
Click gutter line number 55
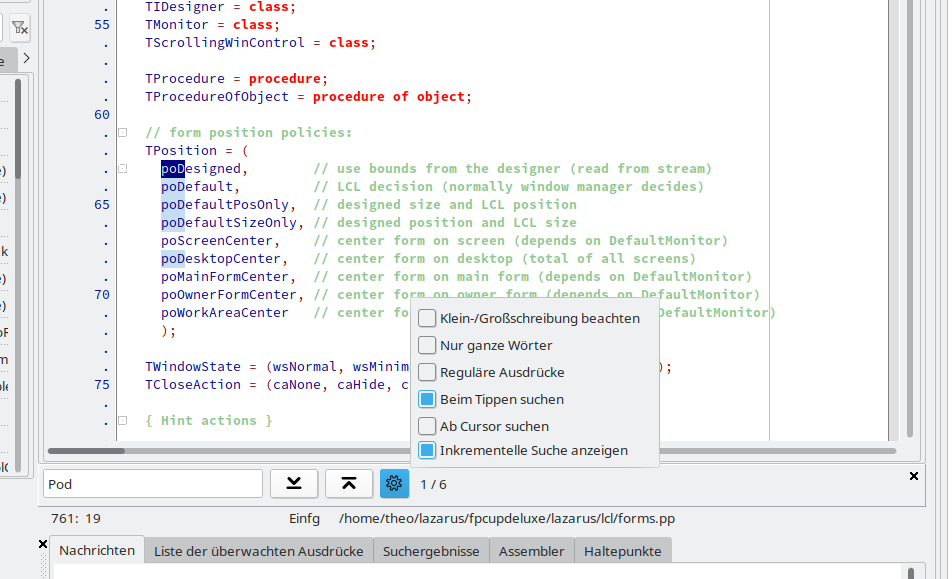click(x=102, y=25)
